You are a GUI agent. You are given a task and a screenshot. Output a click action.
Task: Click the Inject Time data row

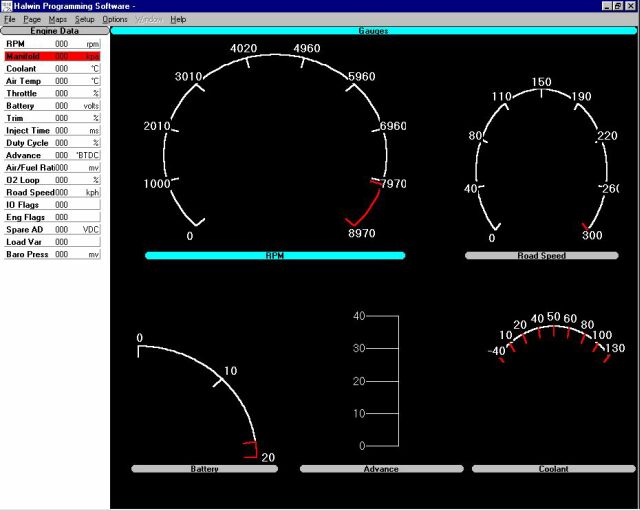(53, 130)
